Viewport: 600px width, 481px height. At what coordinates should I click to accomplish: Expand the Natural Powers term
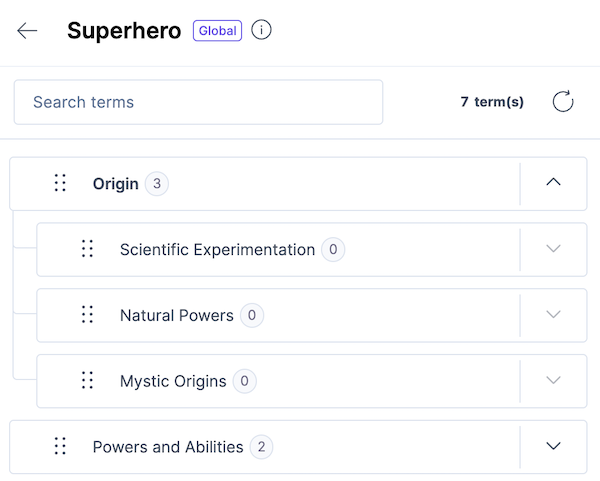[x=553, y=315]
